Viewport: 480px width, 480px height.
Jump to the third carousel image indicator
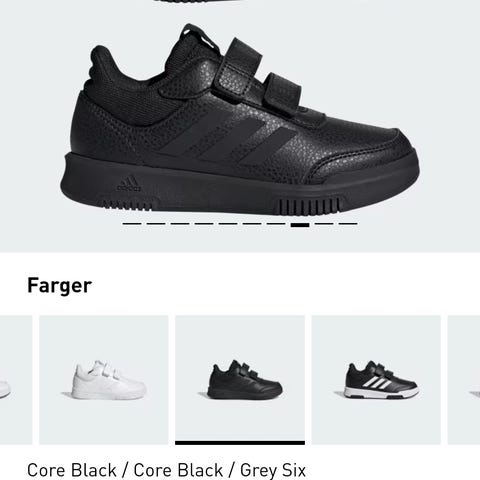pyautogui.click(x=180, y=224)
